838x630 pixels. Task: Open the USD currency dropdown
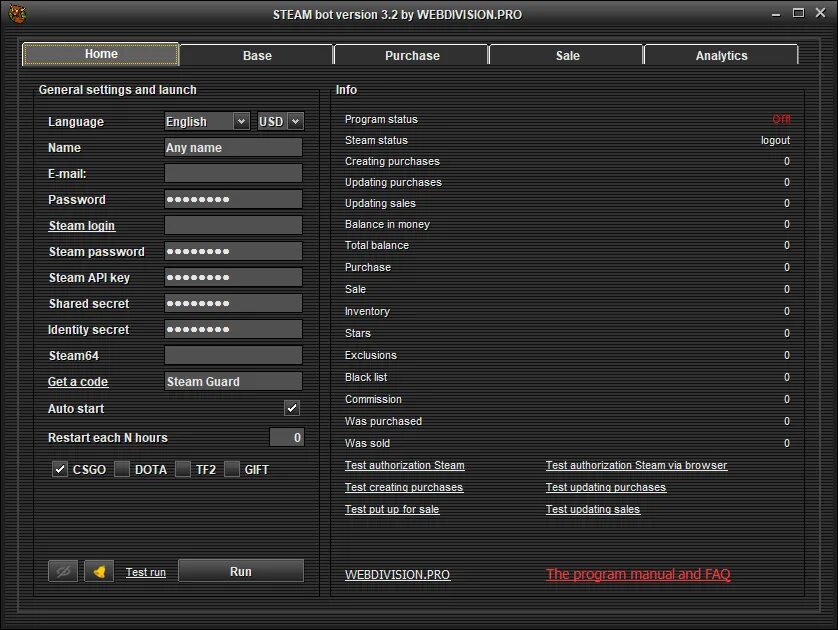pyautogui.click(x=281, y=121)
